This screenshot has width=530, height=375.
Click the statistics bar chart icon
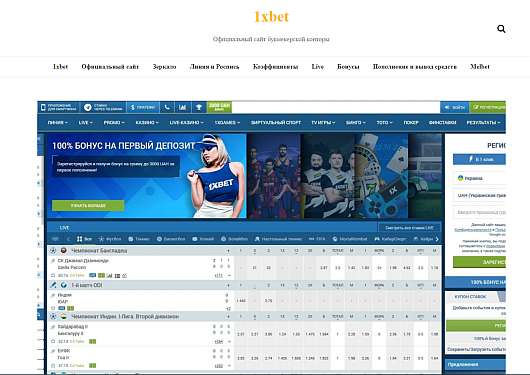183,107
